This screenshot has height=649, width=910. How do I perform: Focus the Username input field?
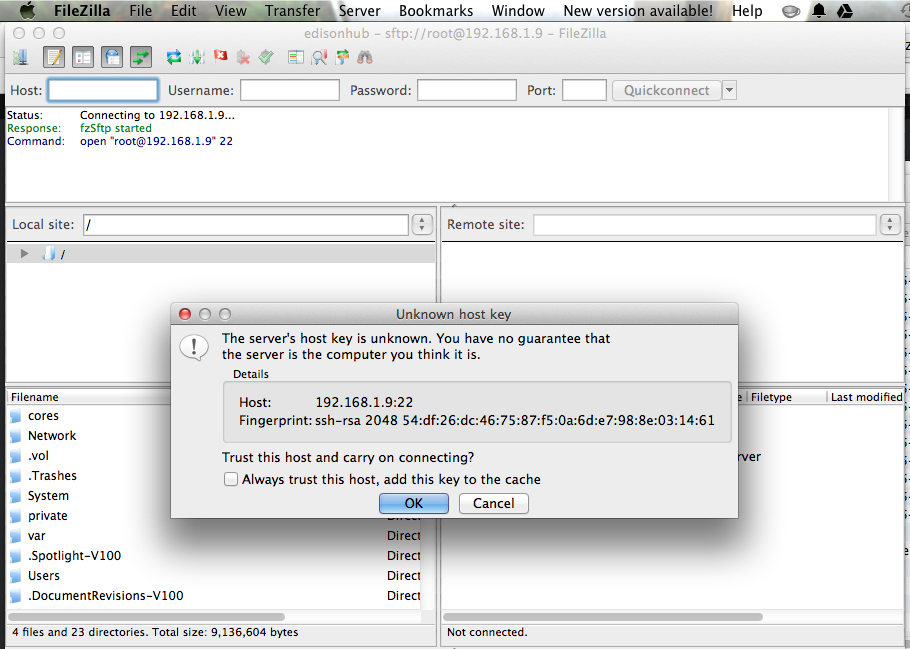tap(290, 91)
